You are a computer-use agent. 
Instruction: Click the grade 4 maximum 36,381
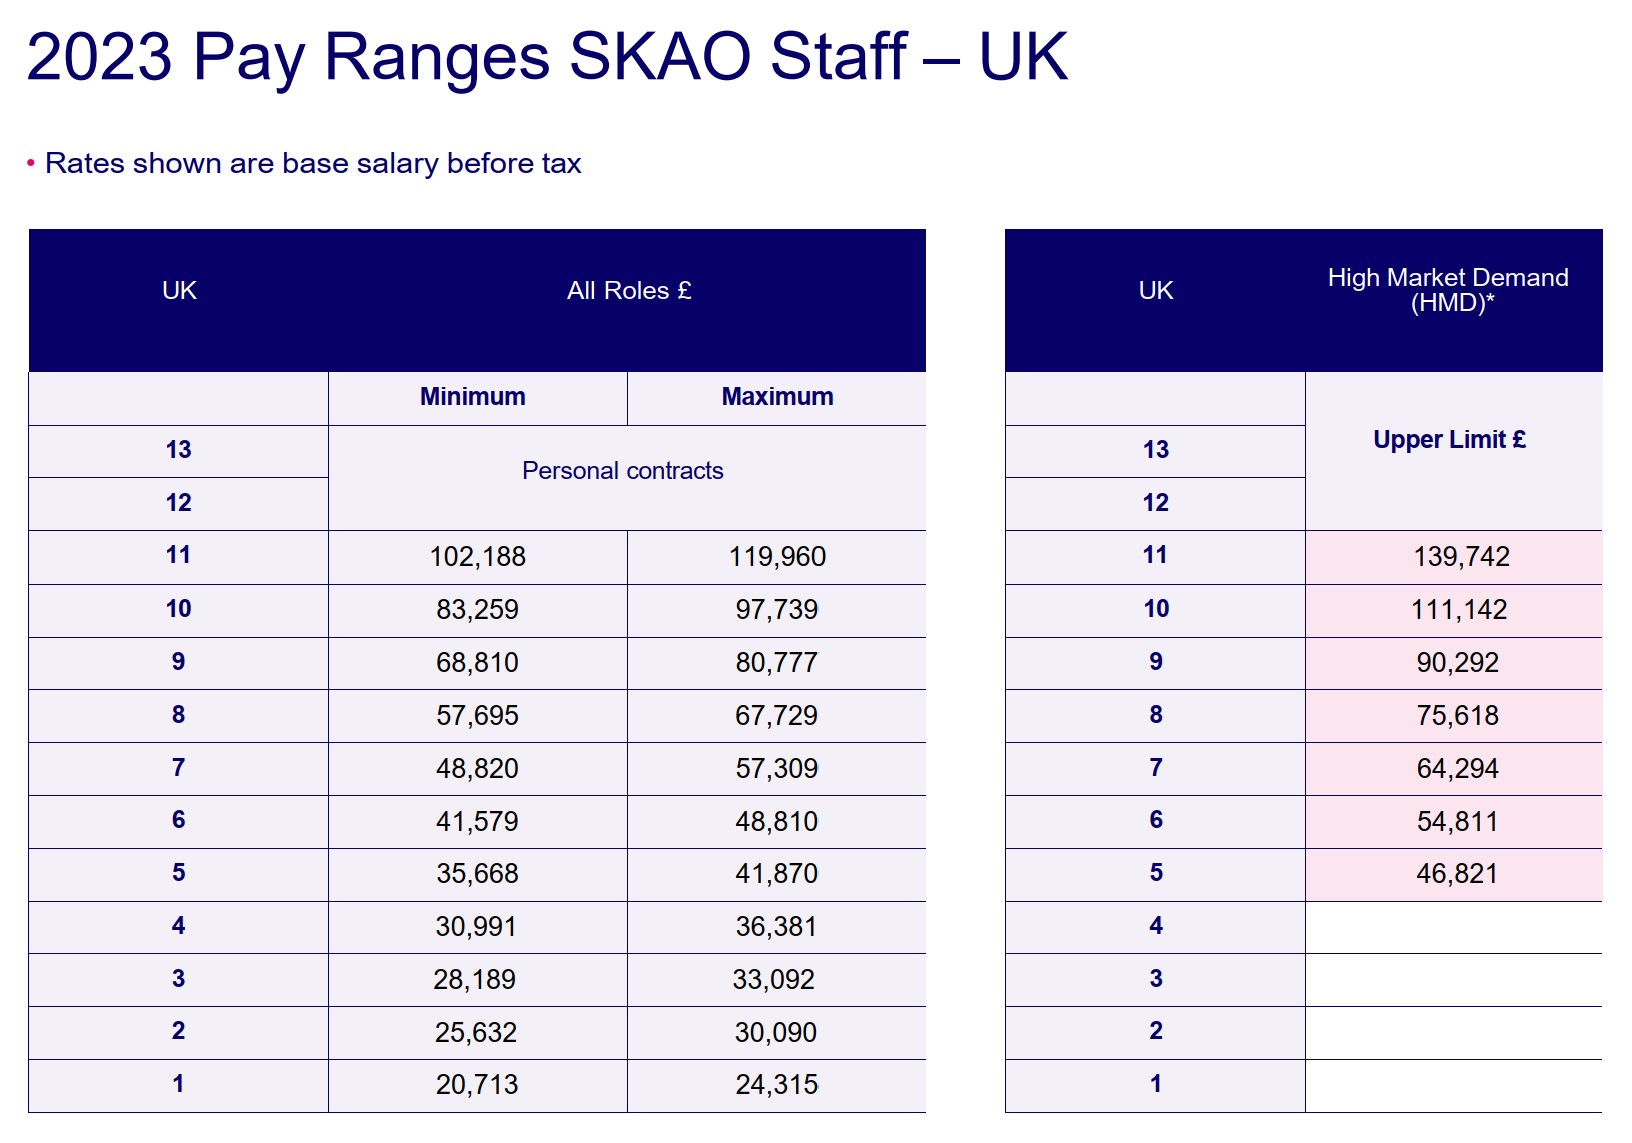(776, 927)
